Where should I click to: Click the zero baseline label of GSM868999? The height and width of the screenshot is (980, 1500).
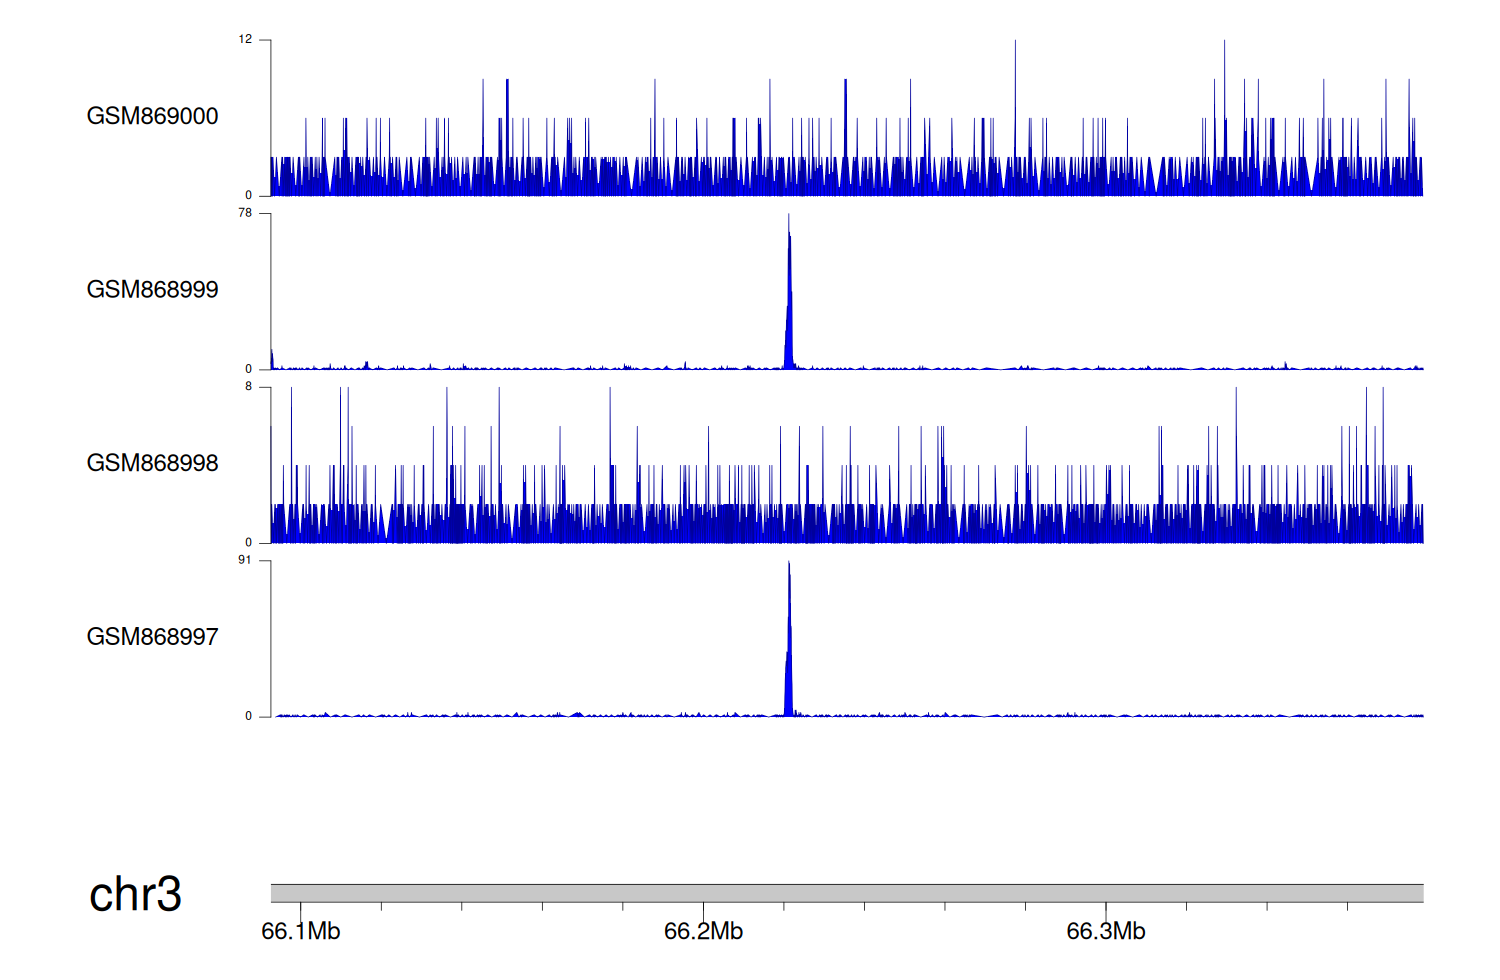point(248,369)
